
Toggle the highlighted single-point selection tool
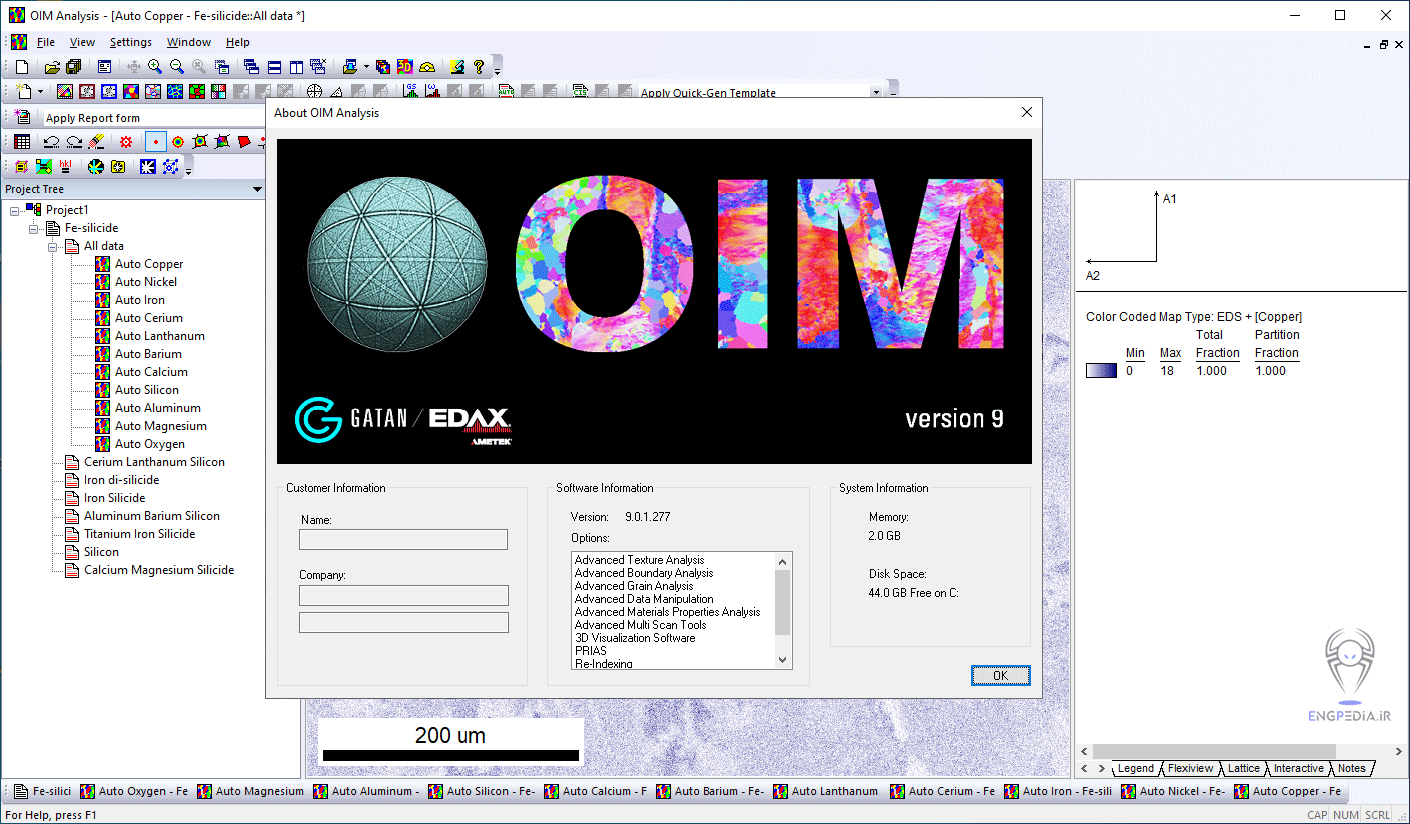point(156,141)
